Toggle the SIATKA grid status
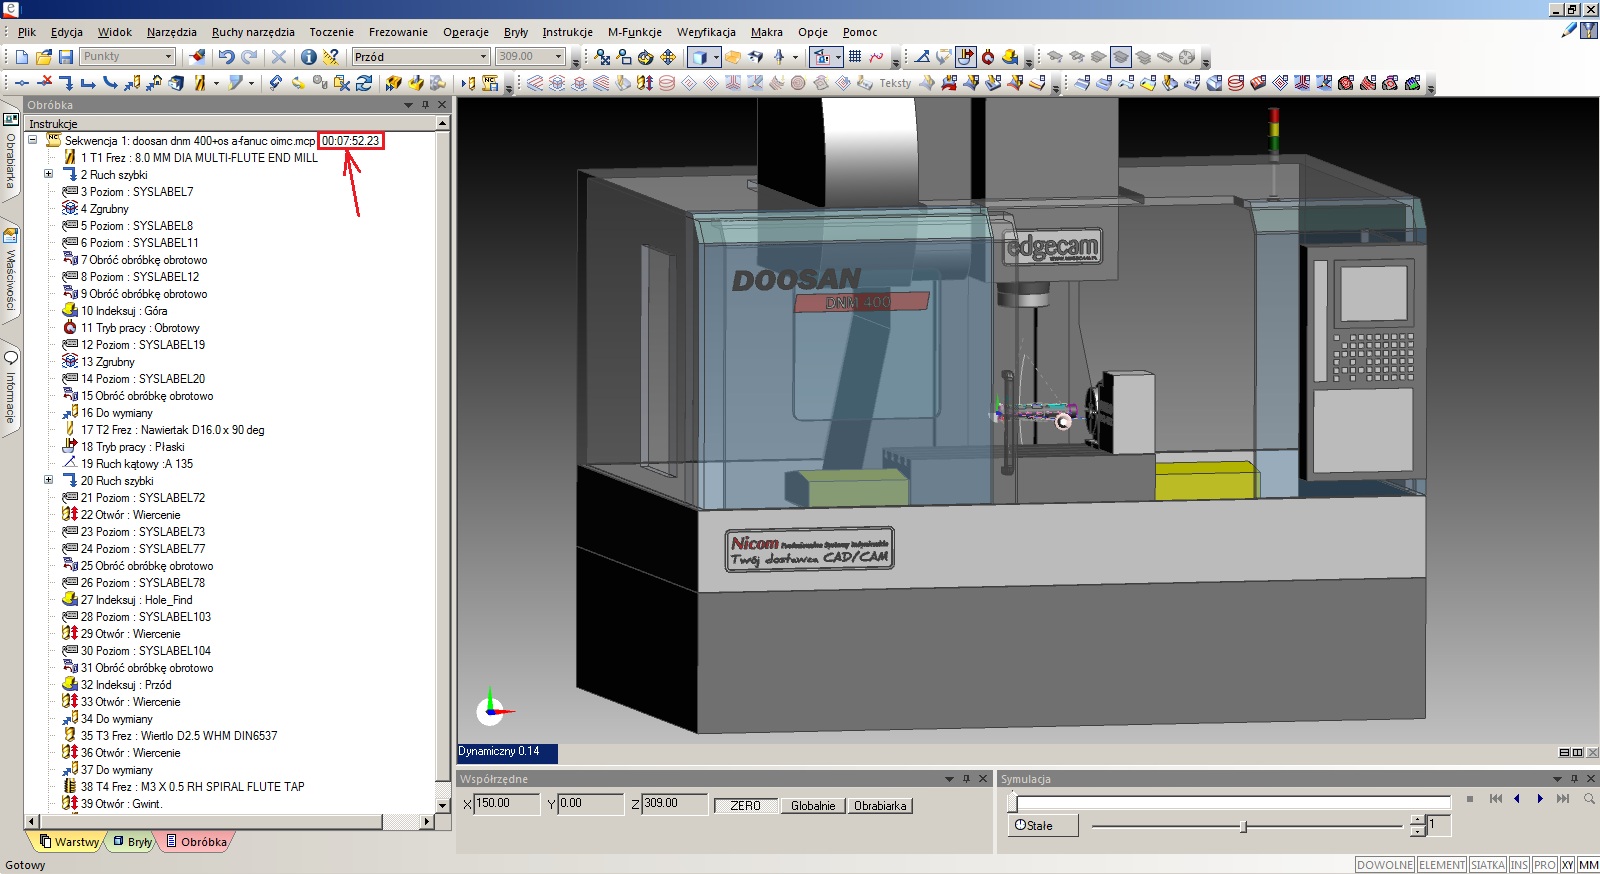Screen dimensions: 1600x874 click(x=1488, y=865)
